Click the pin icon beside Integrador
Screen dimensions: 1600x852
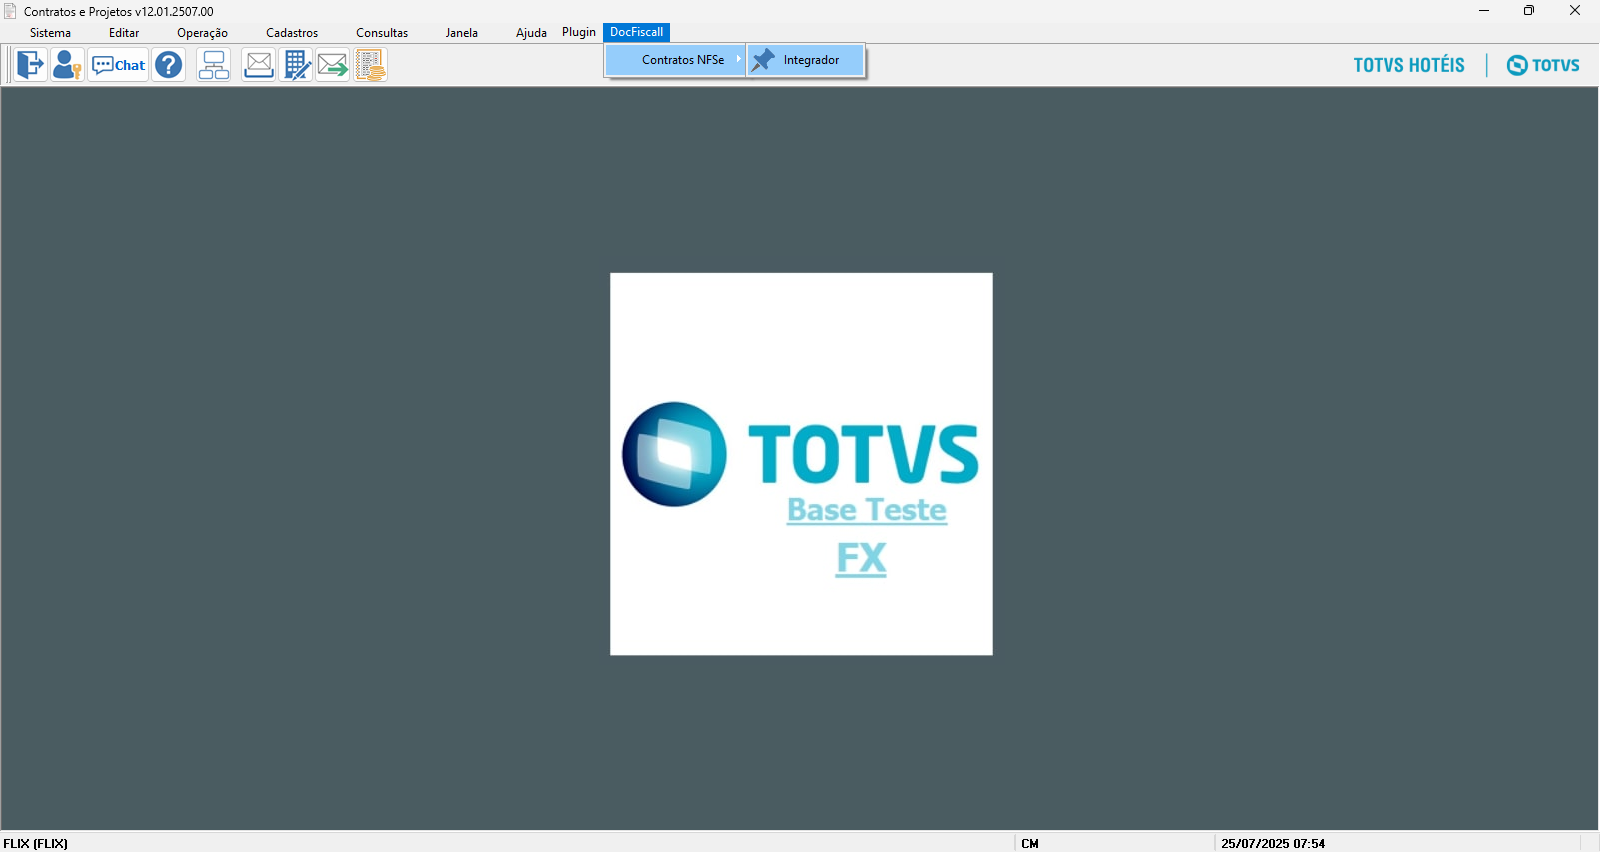coord(763,60)
